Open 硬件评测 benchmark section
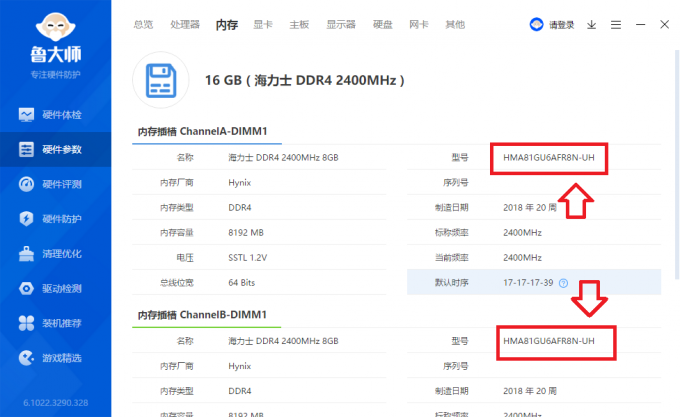Viewport: 680px width, 417px height. (56, 184)
